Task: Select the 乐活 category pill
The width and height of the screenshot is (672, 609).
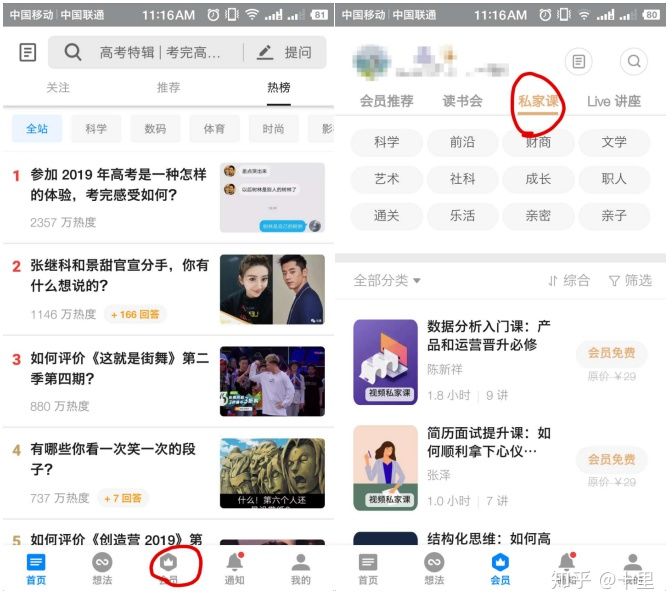Action: 462,216
